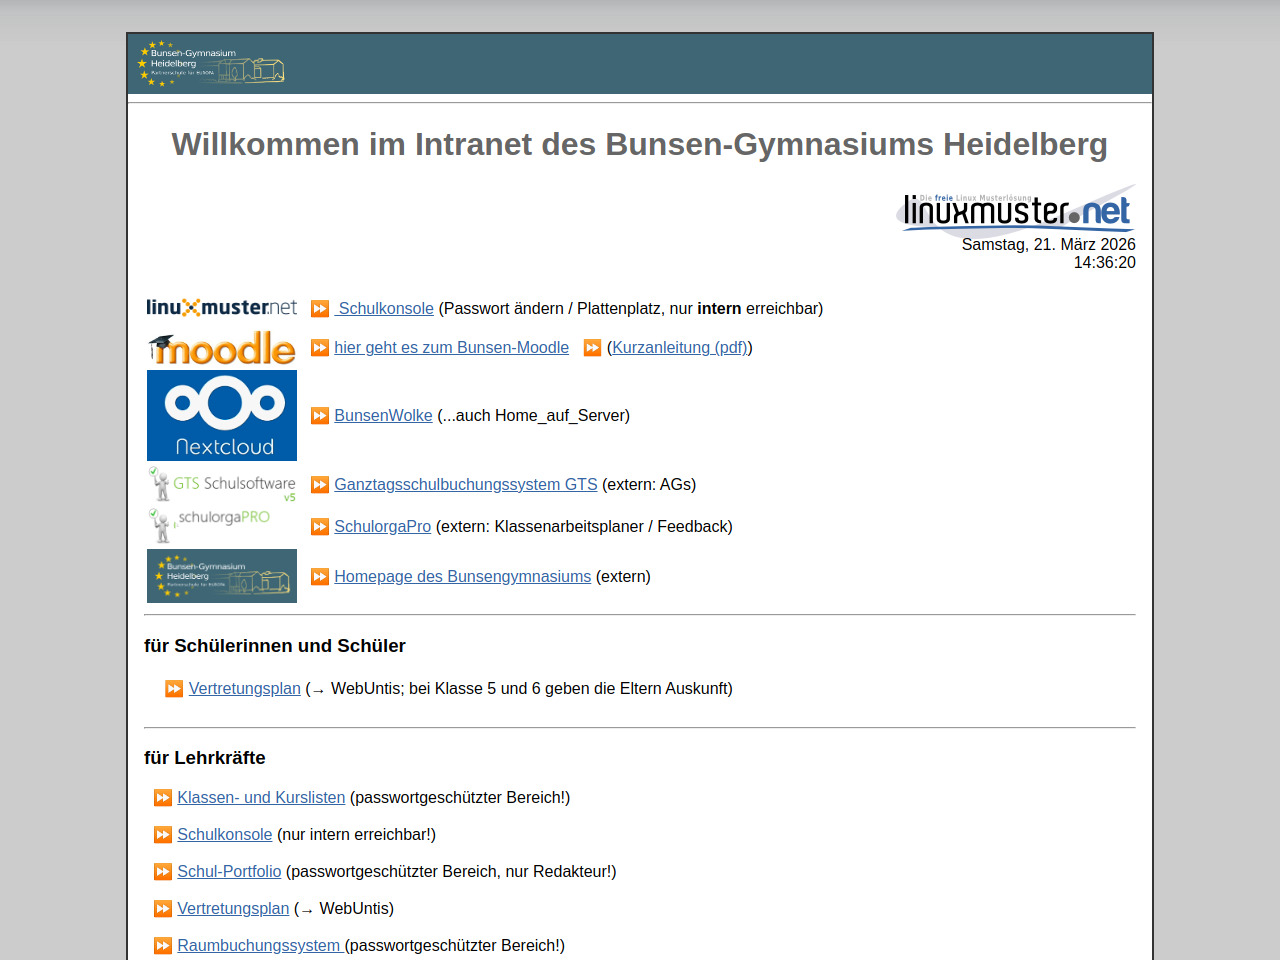
Task: Open the Nextcloud logo tile
Action: pyautogui.click(x=221, y=415)
